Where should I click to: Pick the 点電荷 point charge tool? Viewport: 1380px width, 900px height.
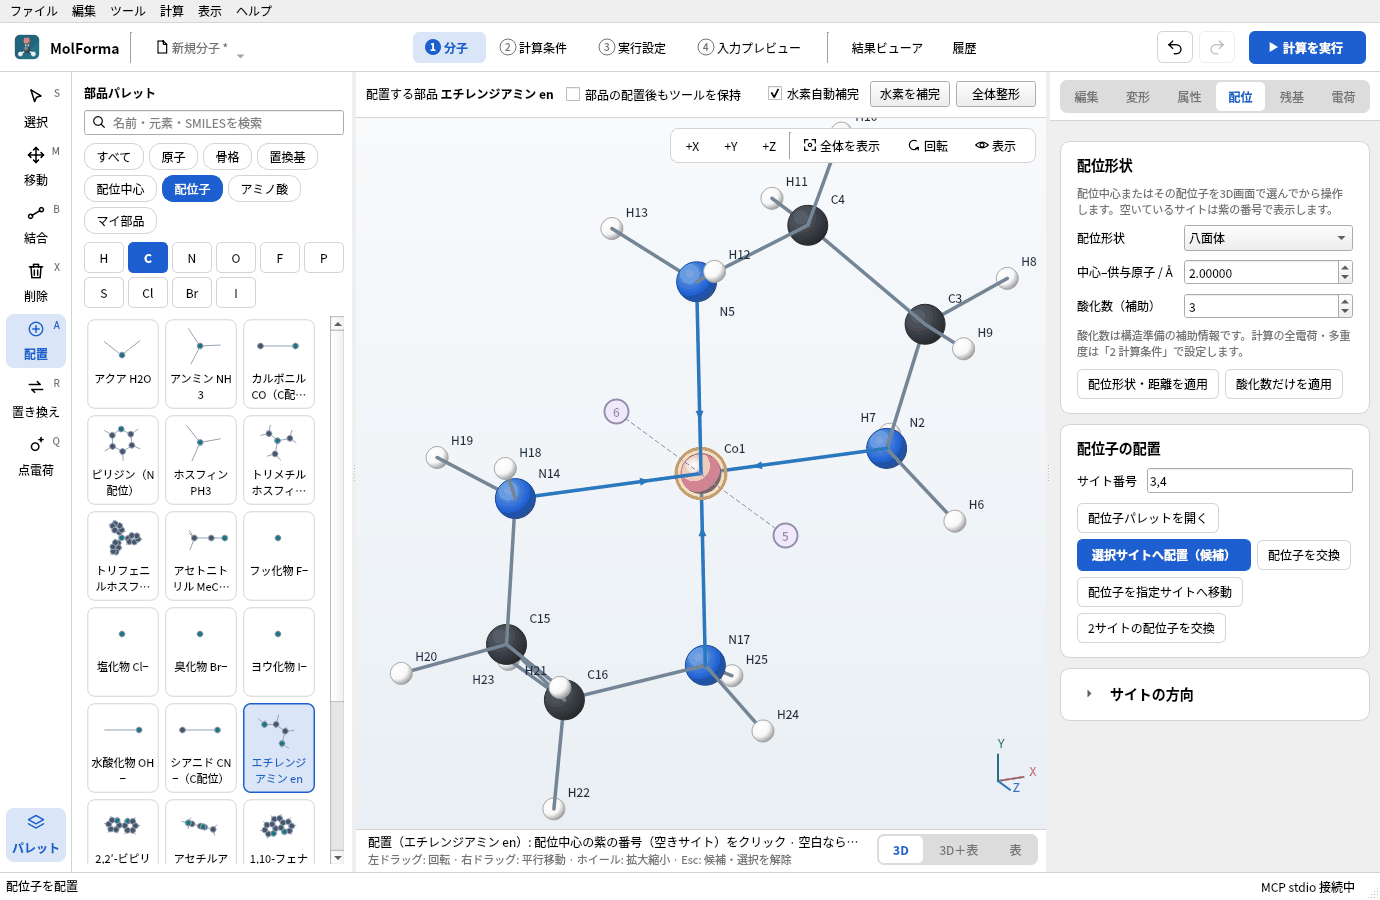tap(36, 456)
